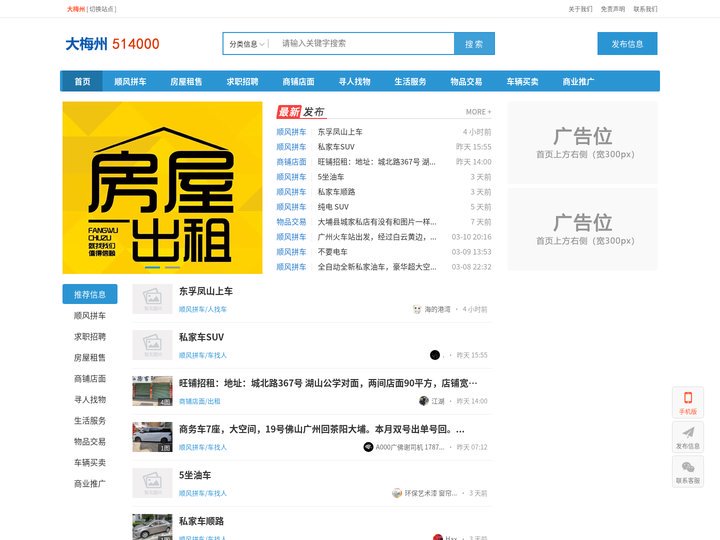The image size is (720, 540).
Task: Click 商铺店面 tag in latest list
Action: pos(291,162)
